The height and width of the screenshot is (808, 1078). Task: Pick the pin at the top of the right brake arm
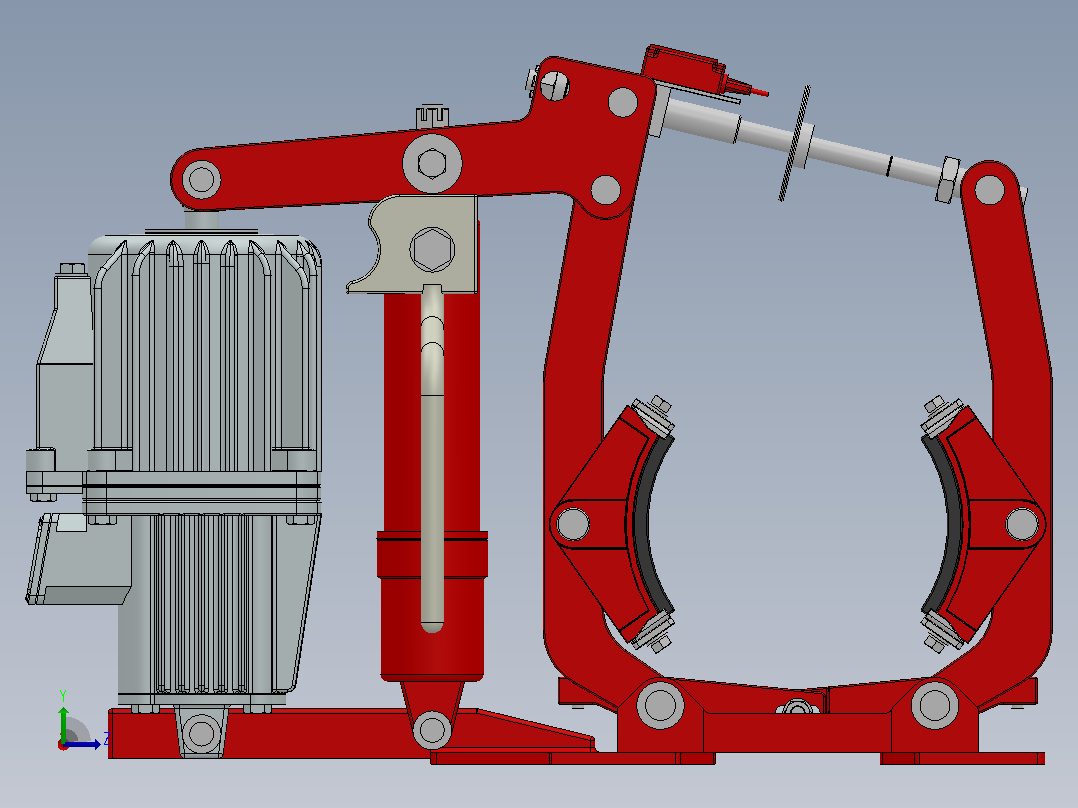click(989, 190)
